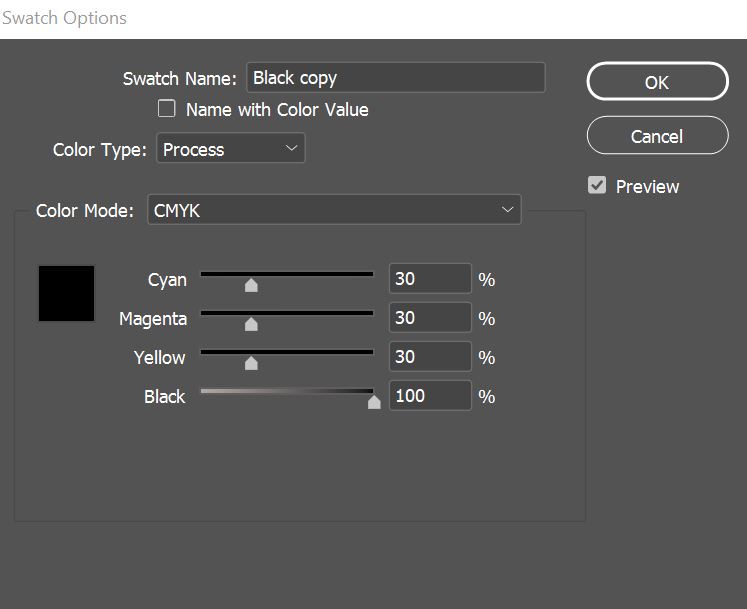Click the Cancel button
Viewport: 747px width, 609px height.
[657, 136]
